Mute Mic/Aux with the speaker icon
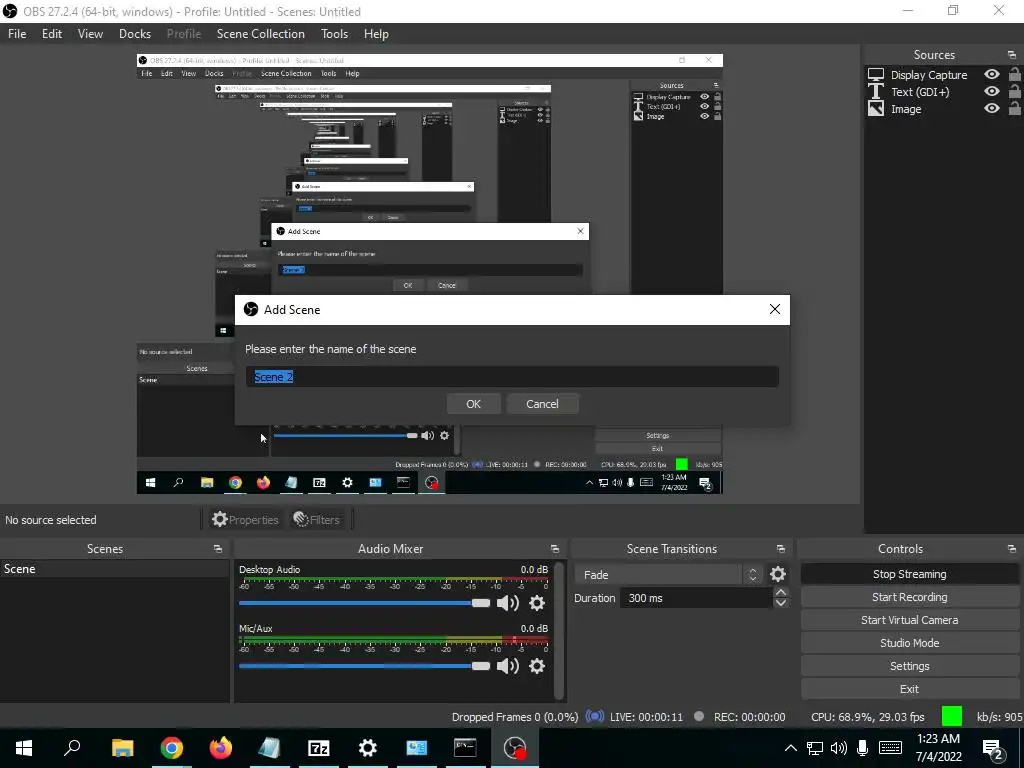This screenshot has height=768, width=1024. (507, 666)
